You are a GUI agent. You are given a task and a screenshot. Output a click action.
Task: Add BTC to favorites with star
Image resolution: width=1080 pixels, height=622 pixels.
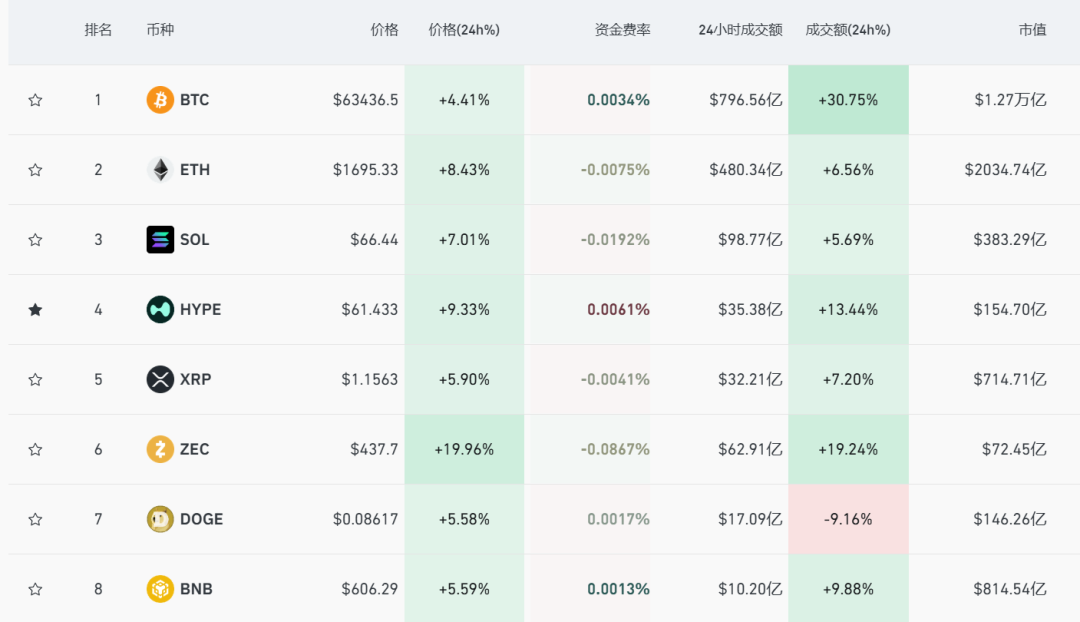35,100
